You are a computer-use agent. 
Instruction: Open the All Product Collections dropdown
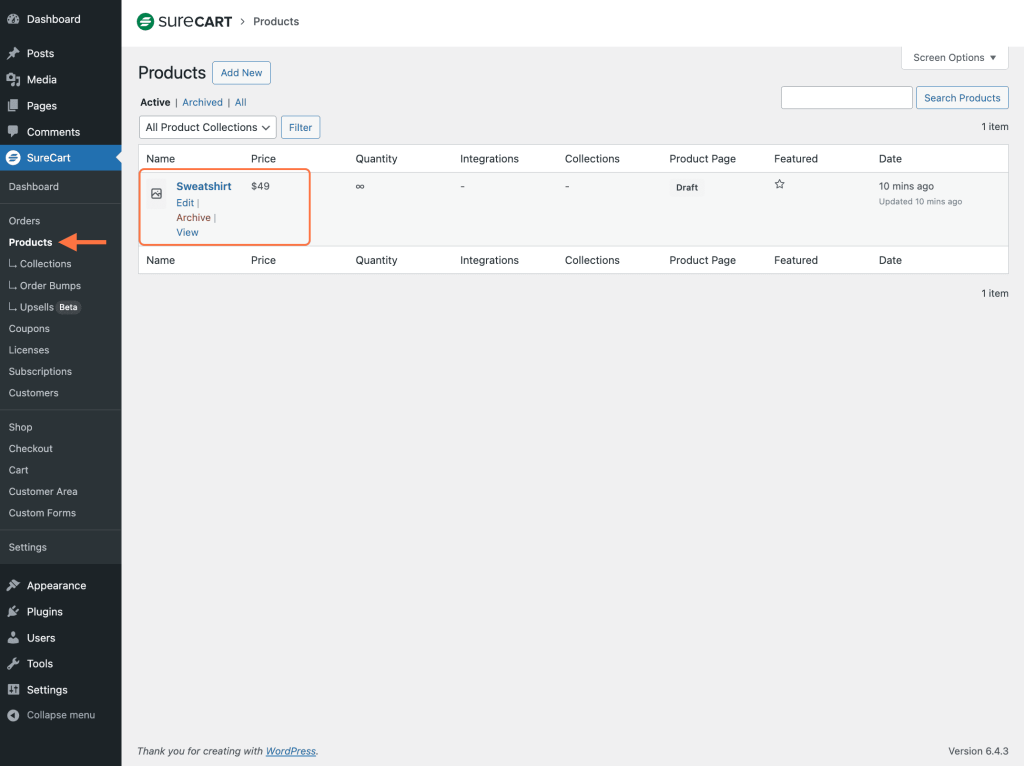[208, 128]
